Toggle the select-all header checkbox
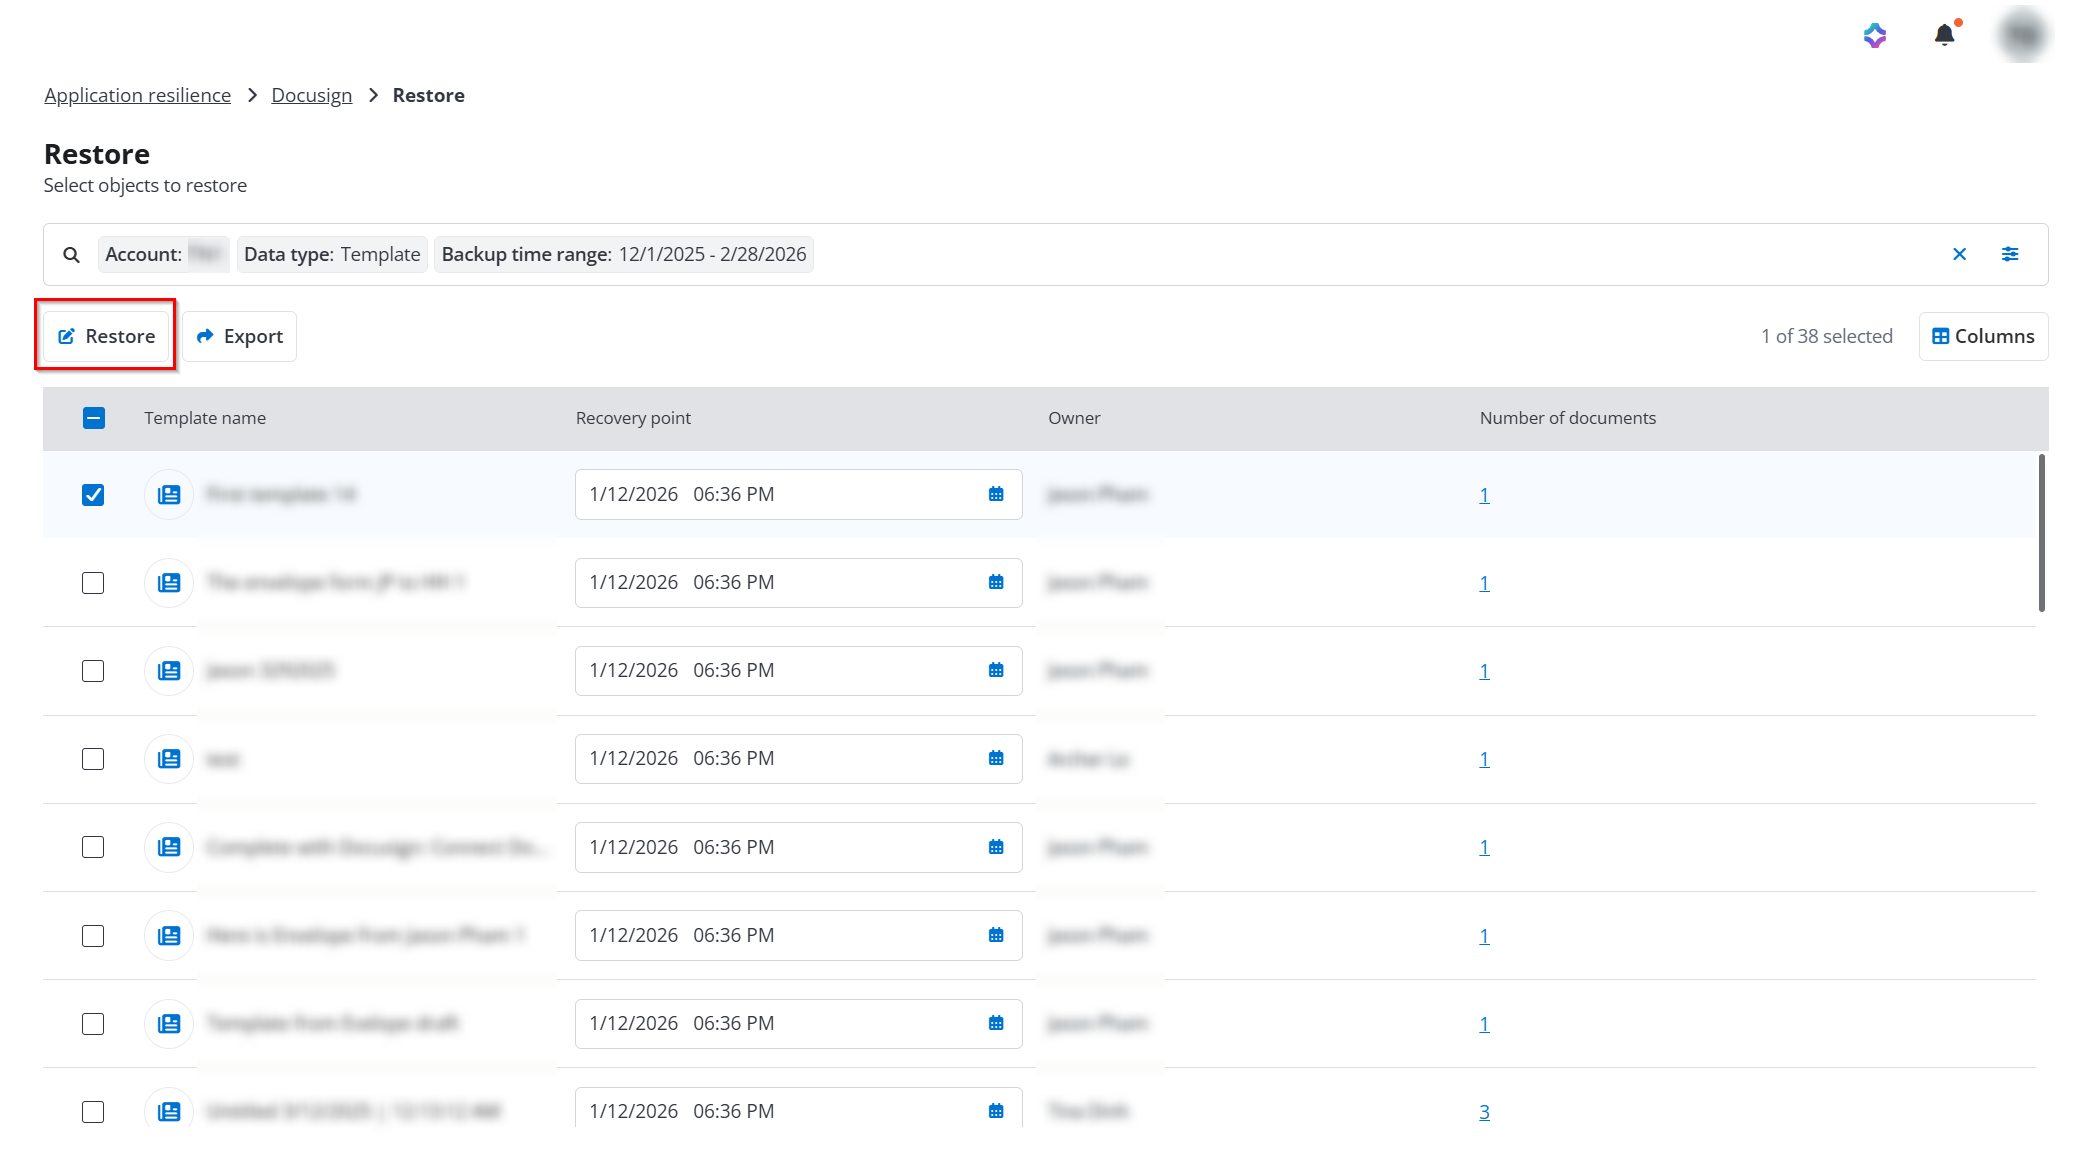Image resolution: width=2100 pixels, height=1164 pixels. (93, 418)
